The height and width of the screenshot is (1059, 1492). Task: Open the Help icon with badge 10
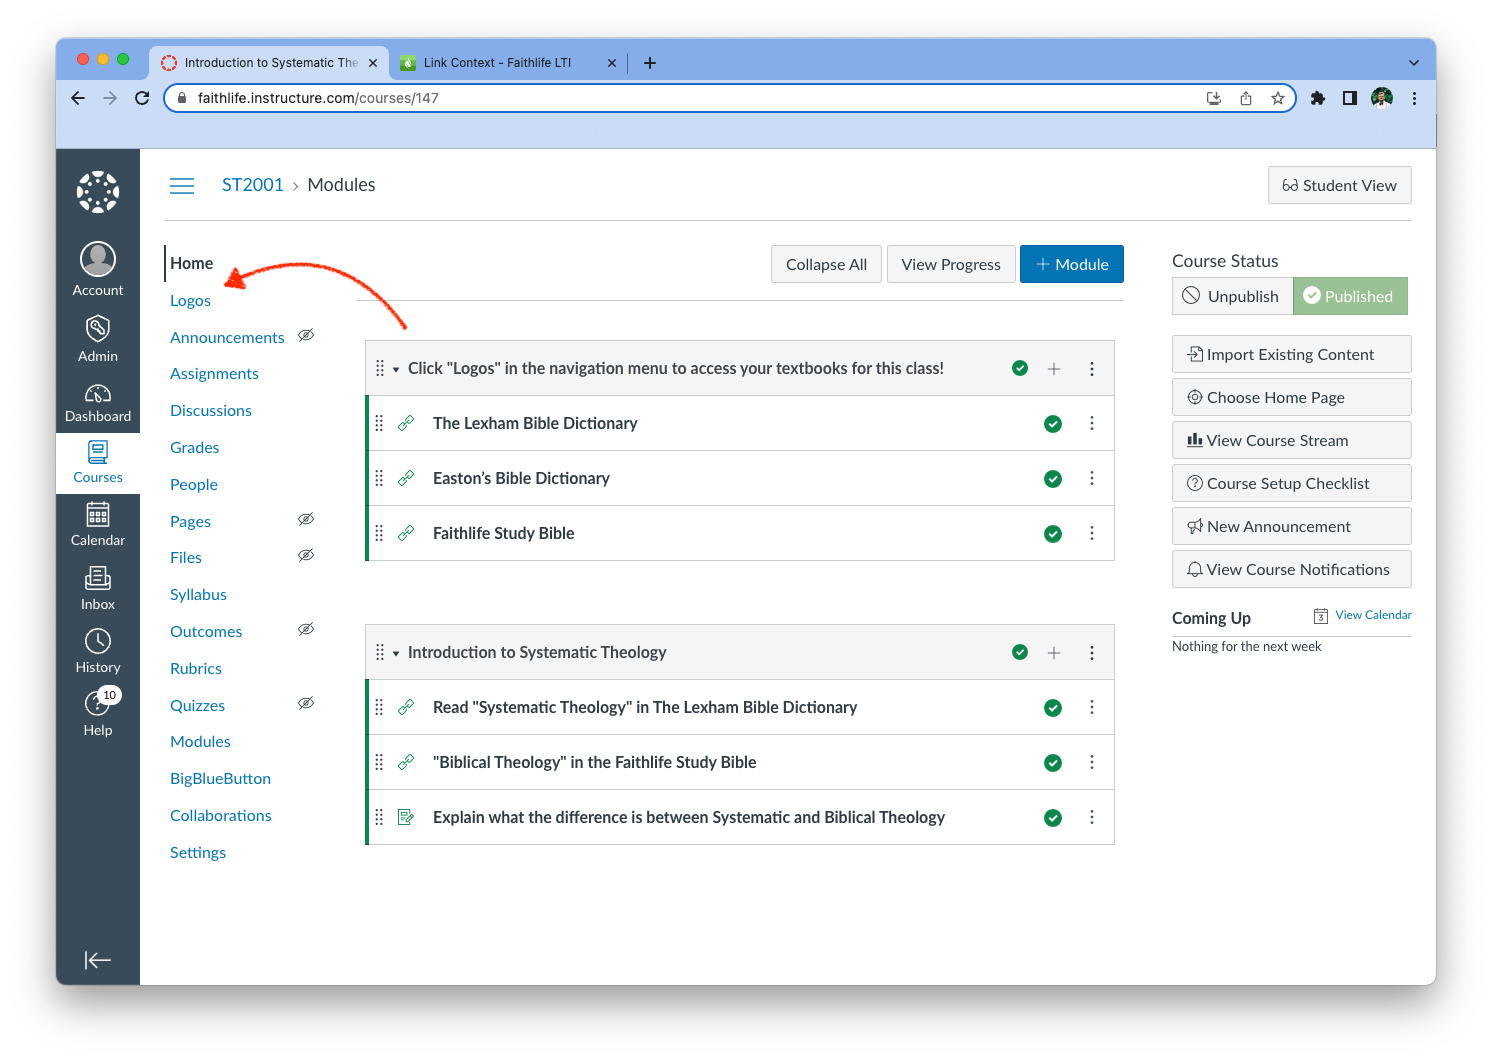[98, 712]
